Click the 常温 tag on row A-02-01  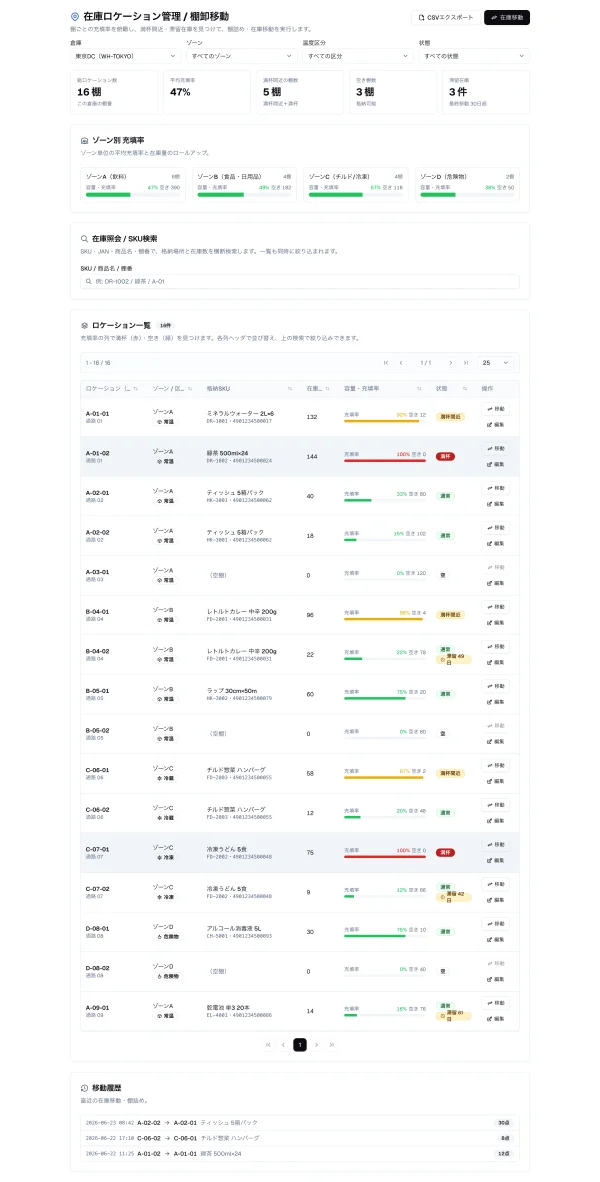165,501
